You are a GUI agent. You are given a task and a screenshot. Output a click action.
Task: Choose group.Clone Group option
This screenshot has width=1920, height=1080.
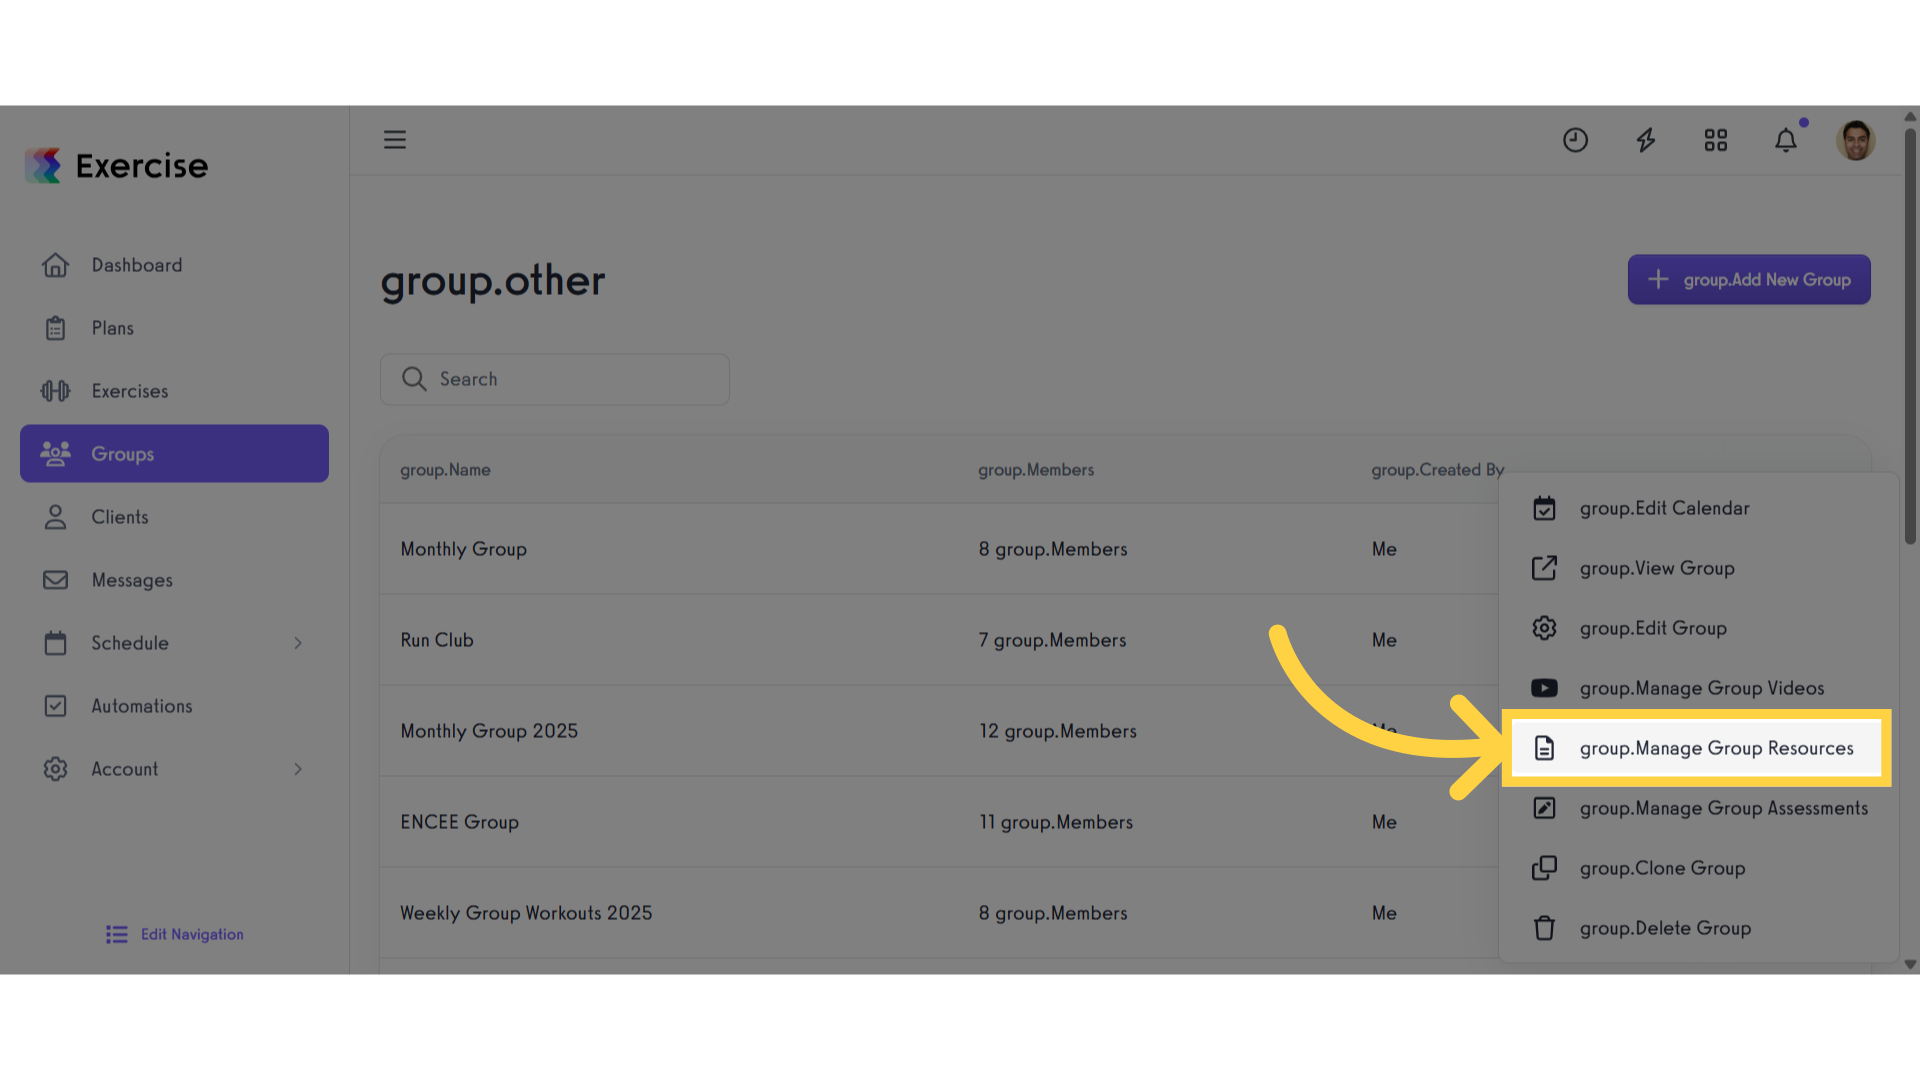(1662, 868)
